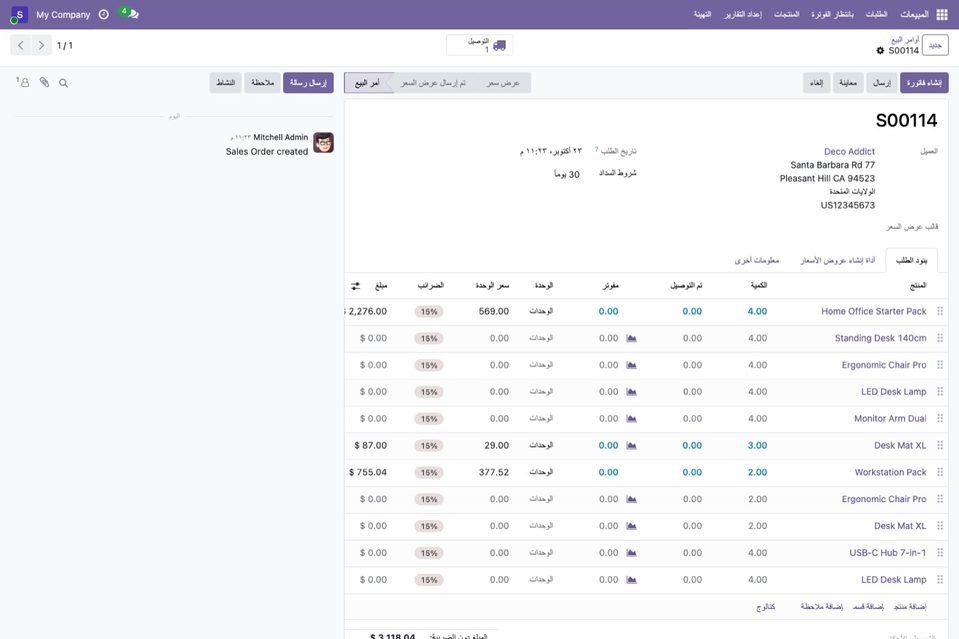959x639 pixels.
Task: Click the إلغاء cancel button
Action: [x=816, y=83]
